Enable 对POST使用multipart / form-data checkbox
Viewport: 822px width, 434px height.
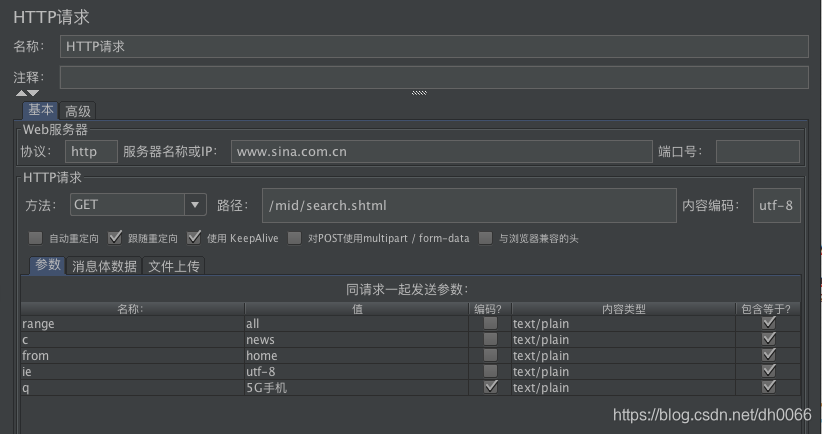click(x=295, y=238)
